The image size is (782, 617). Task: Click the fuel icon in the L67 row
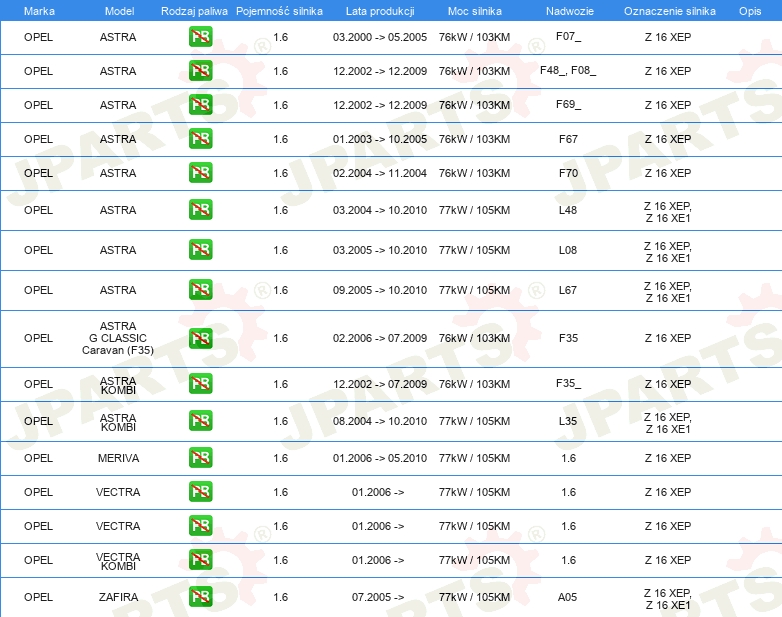click(200, 290)
